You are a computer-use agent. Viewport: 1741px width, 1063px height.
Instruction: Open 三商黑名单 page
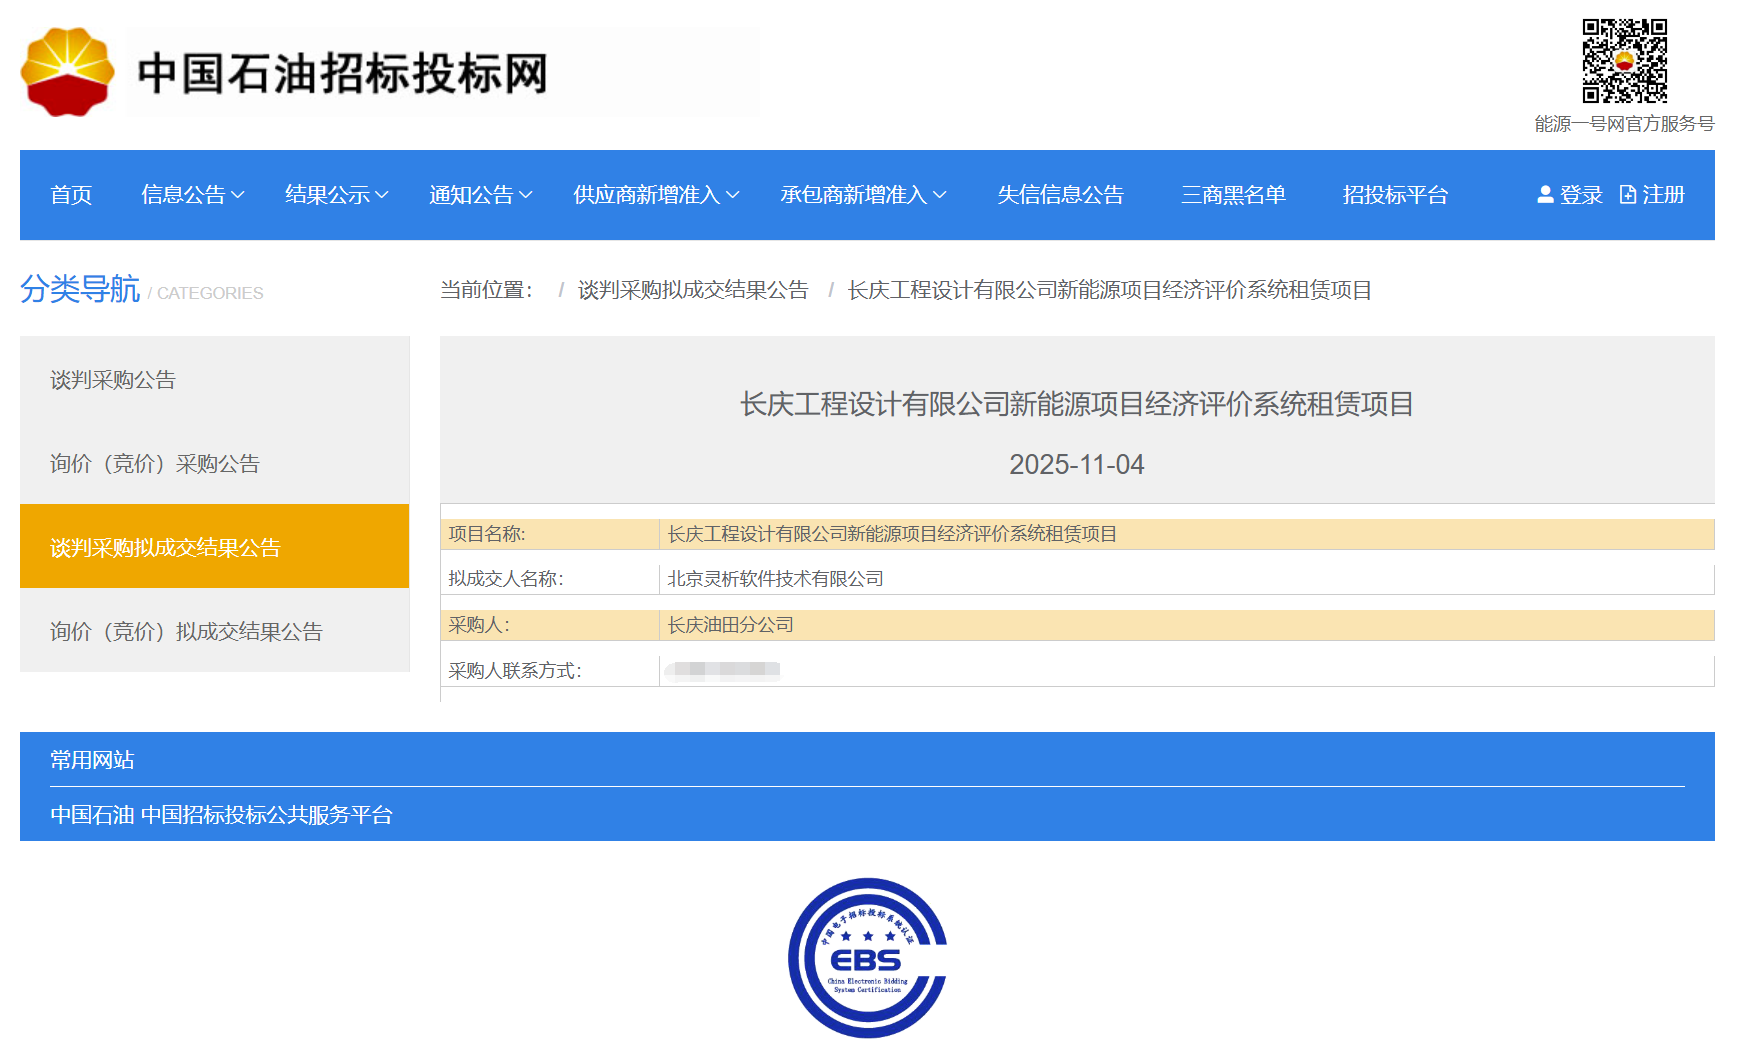(1233, 195)
